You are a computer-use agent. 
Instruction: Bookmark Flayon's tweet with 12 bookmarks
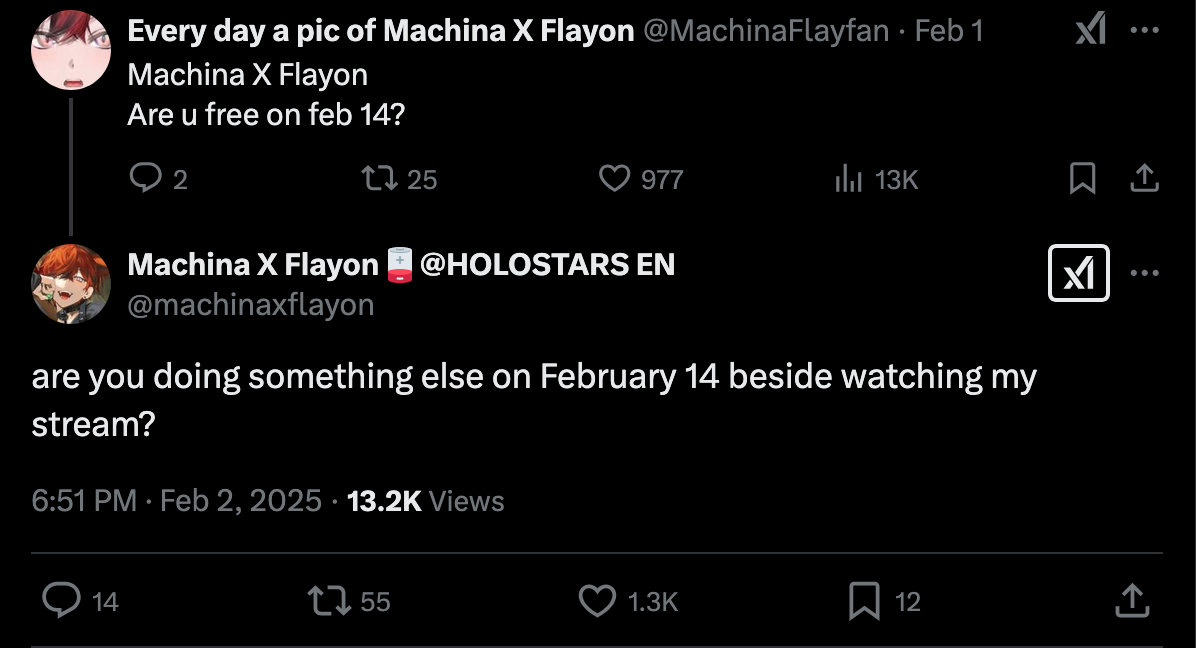pyautogui.click(x=863, y=601)
